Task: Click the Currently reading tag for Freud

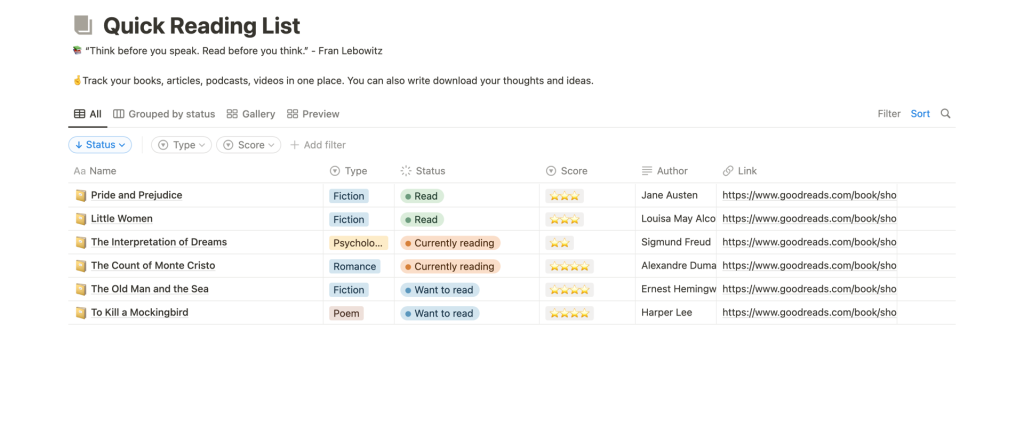Action: point(449,243)
